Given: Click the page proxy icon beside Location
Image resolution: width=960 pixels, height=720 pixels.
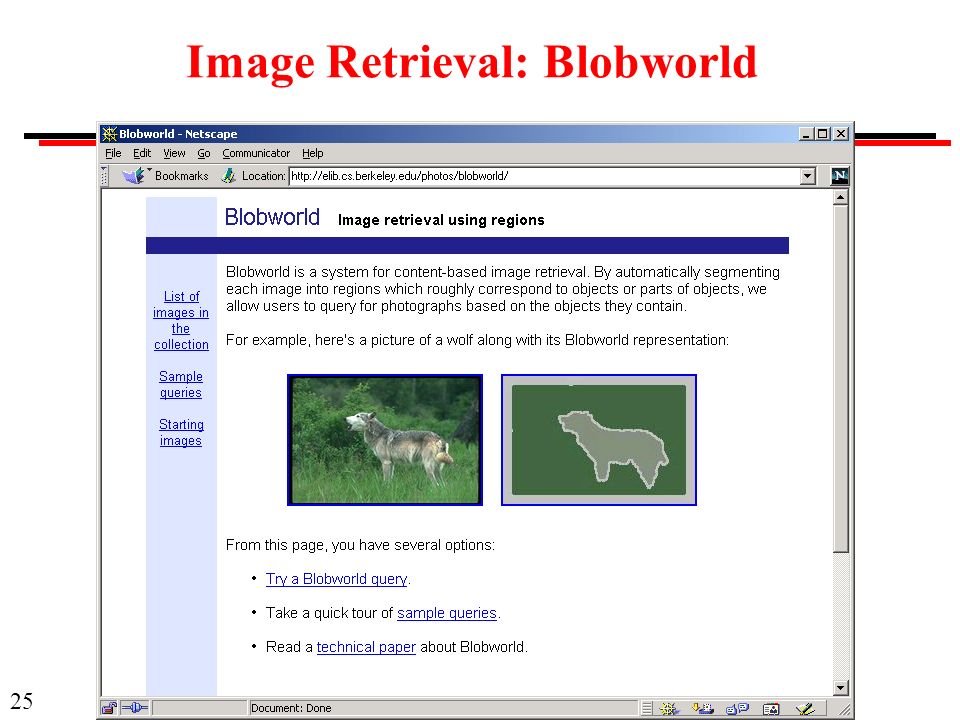Looking at the screenshot, I should (x=228, y=176).
